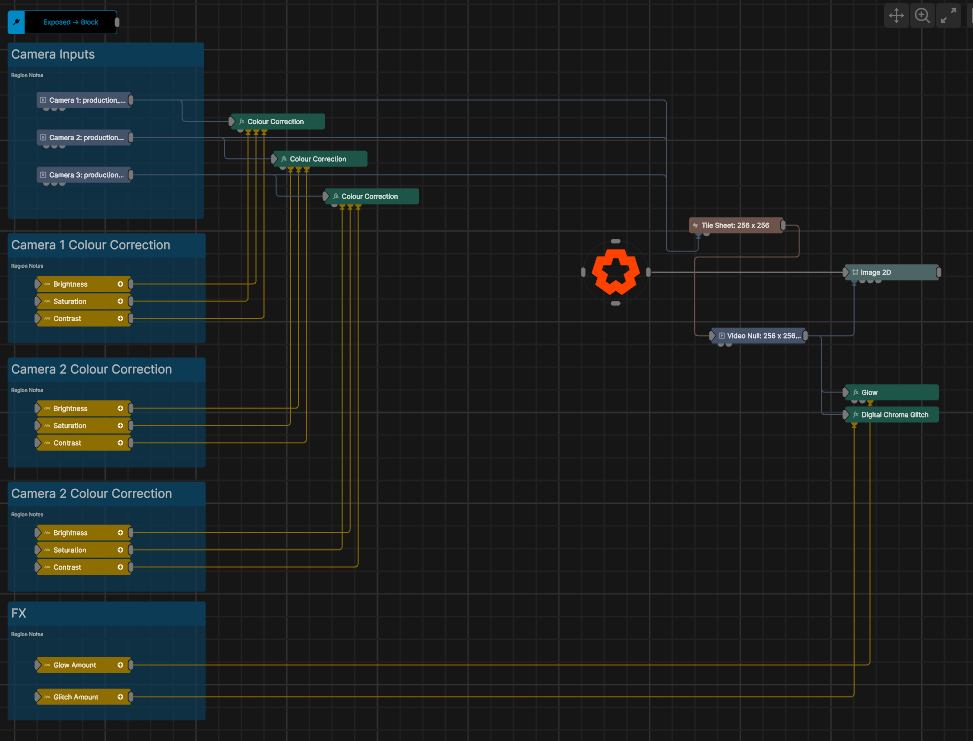Select the Tile Sheet: 256 x 256 node

coord(735,226)
